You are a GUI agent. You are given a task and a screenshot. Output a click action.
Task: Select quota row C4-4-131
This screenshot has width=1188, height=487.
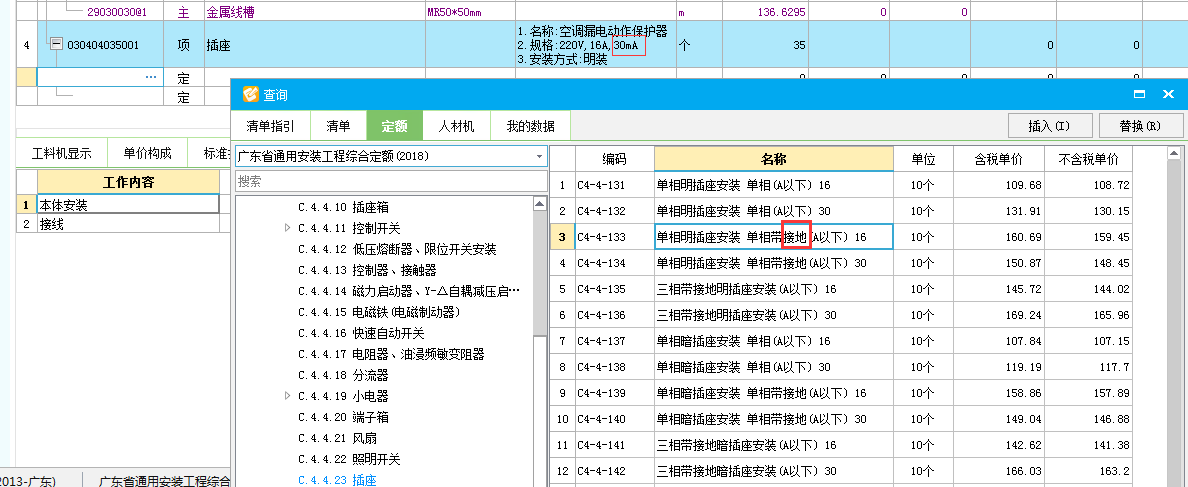(x=841, y=185)
